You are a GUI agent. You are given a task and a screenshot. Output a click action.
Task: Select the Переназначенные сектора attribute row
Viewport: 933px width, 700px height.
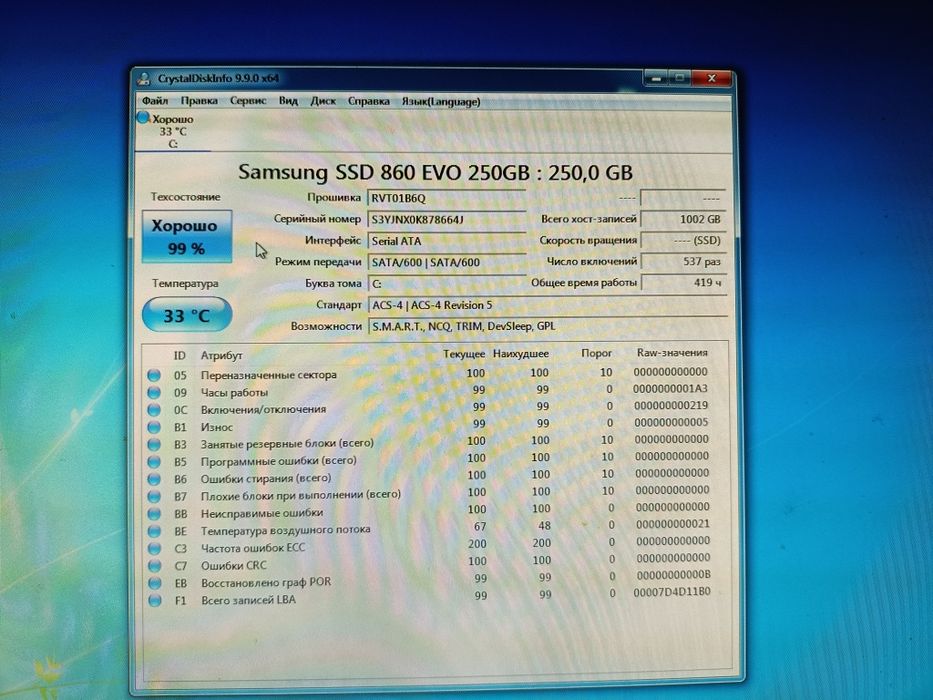[x=428, y=374]
